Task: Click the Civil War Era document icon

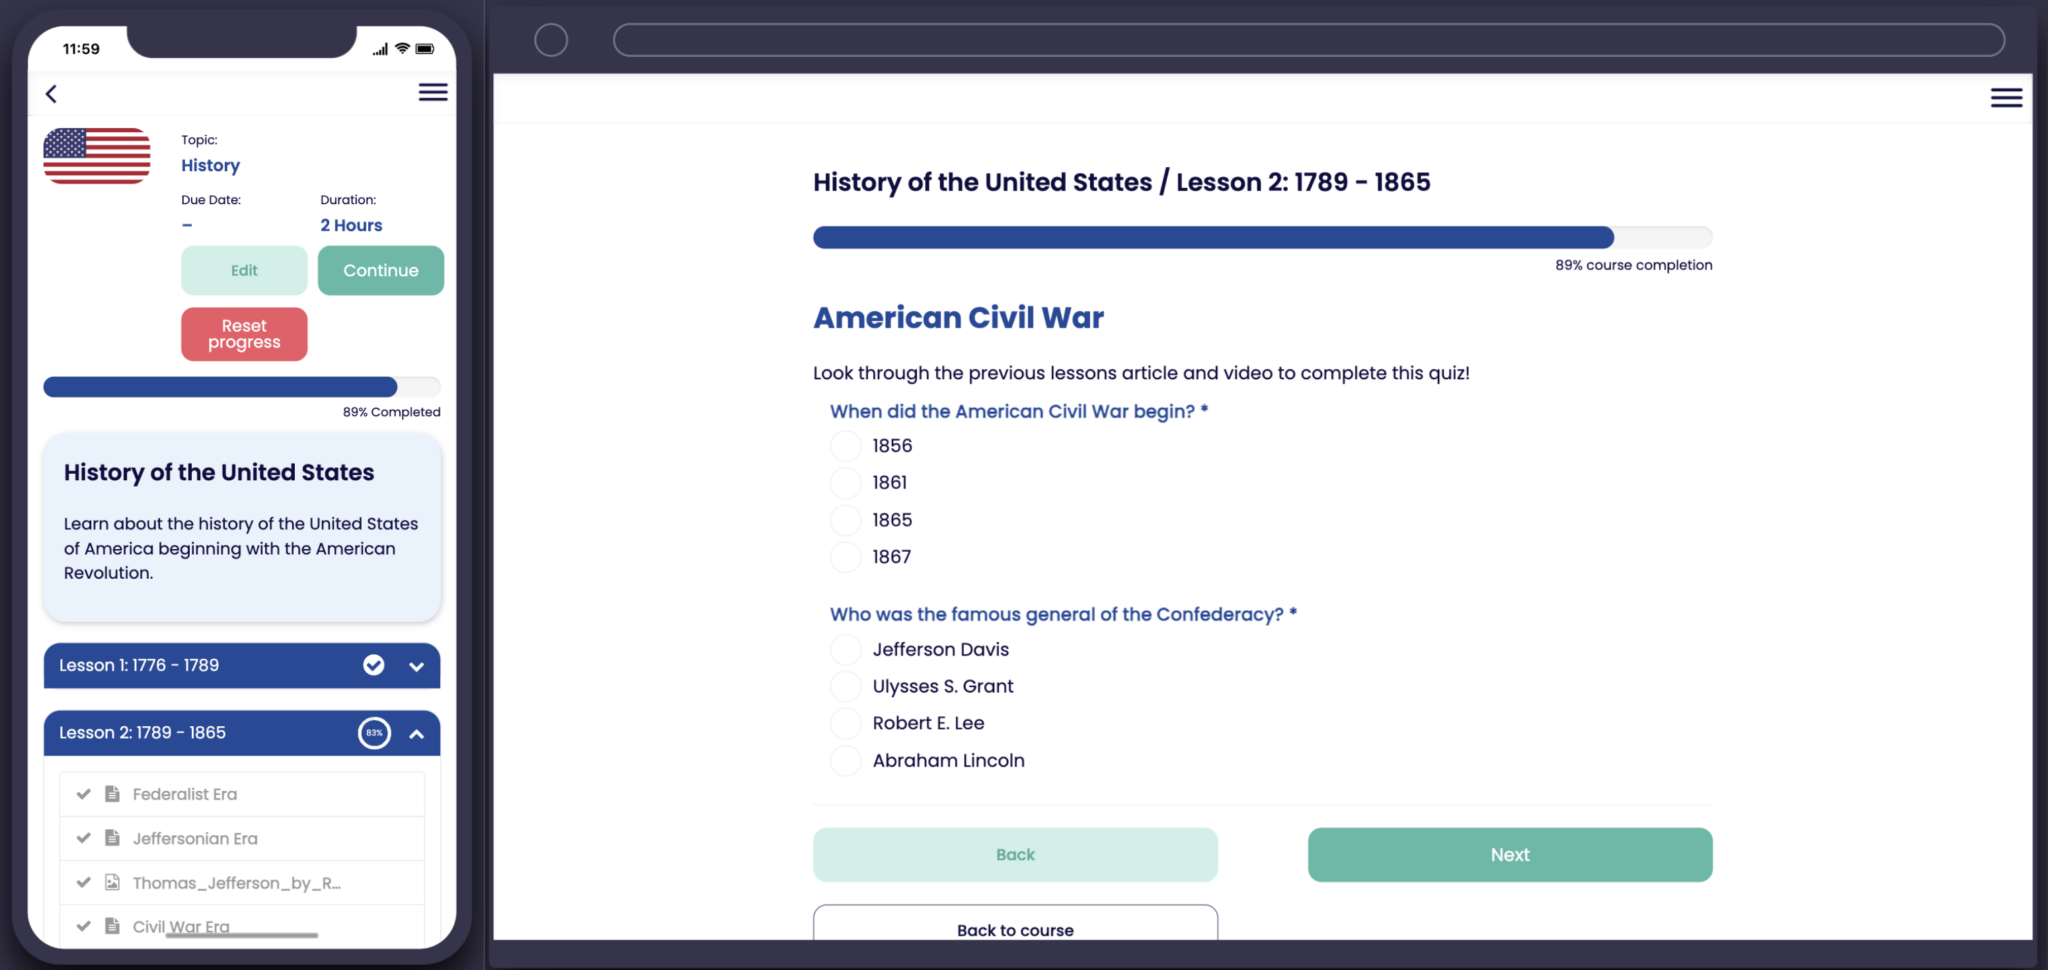Action: tap(113, 926)
